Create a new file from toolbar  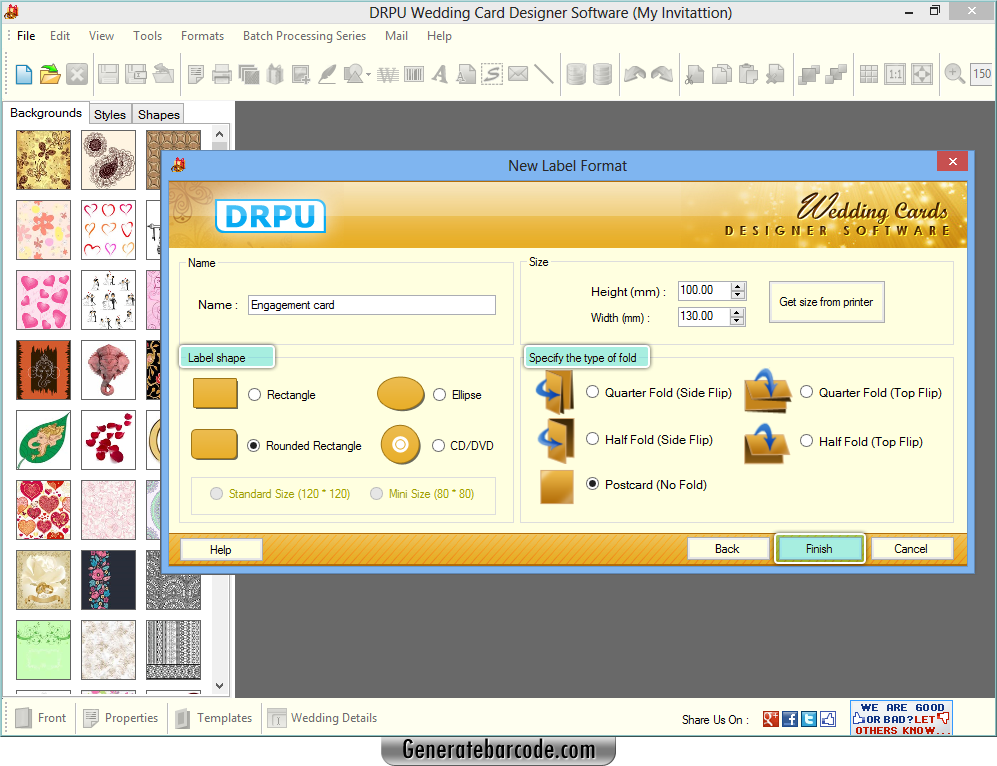click(x=24, y=74)
